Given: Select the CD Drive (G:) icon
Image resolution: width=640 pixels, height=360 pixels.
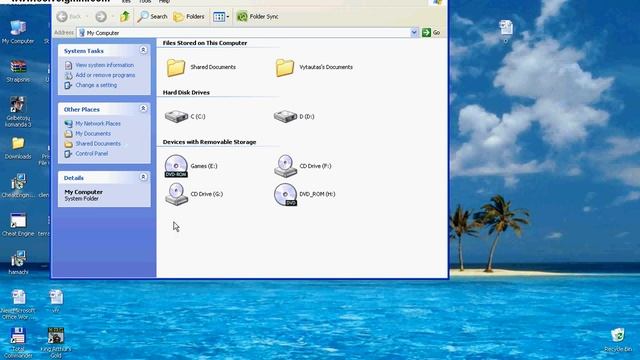Looking at the screenshot, I should point(176,194).
